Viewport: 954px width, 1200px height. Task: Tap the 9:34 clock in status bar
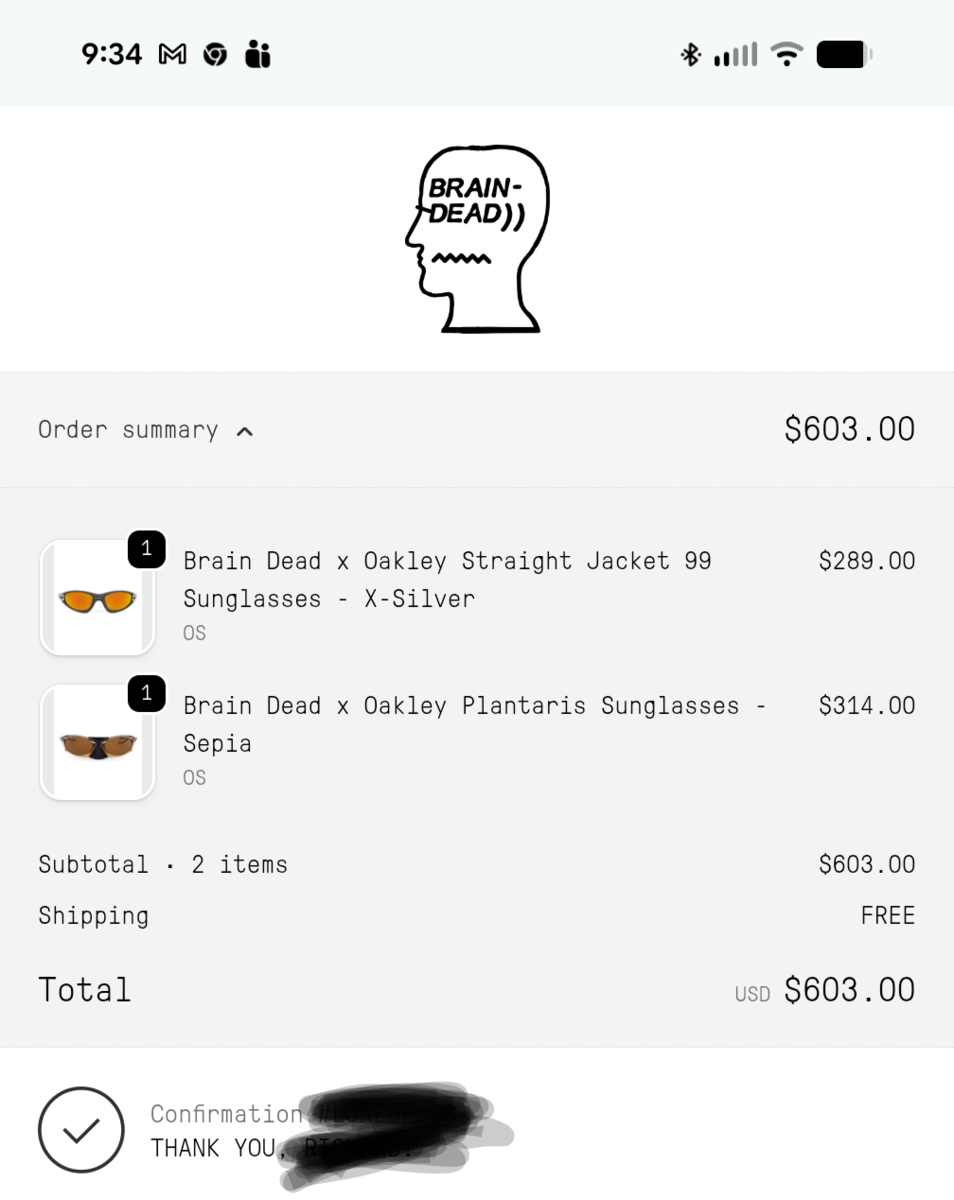[112, 54]
